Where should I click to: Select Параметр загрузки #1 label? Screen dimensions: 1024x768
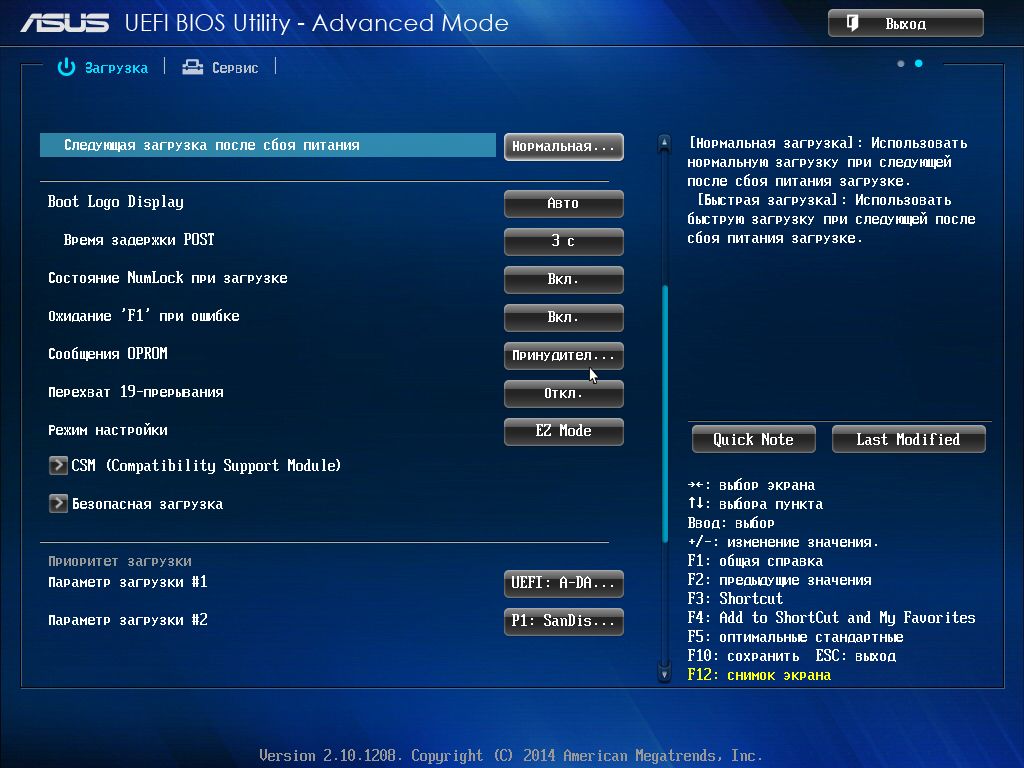(x=128, y=582)
